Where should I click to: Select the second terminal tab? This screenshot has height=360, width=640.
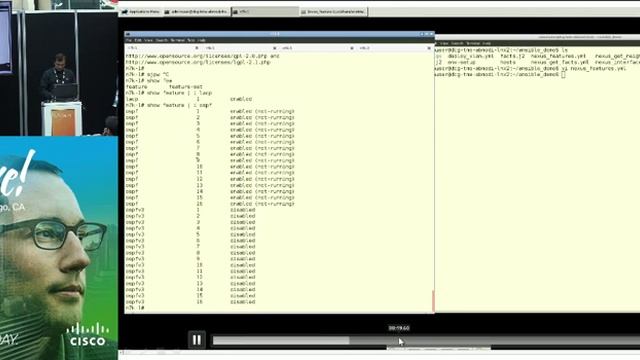click(238, 48)
